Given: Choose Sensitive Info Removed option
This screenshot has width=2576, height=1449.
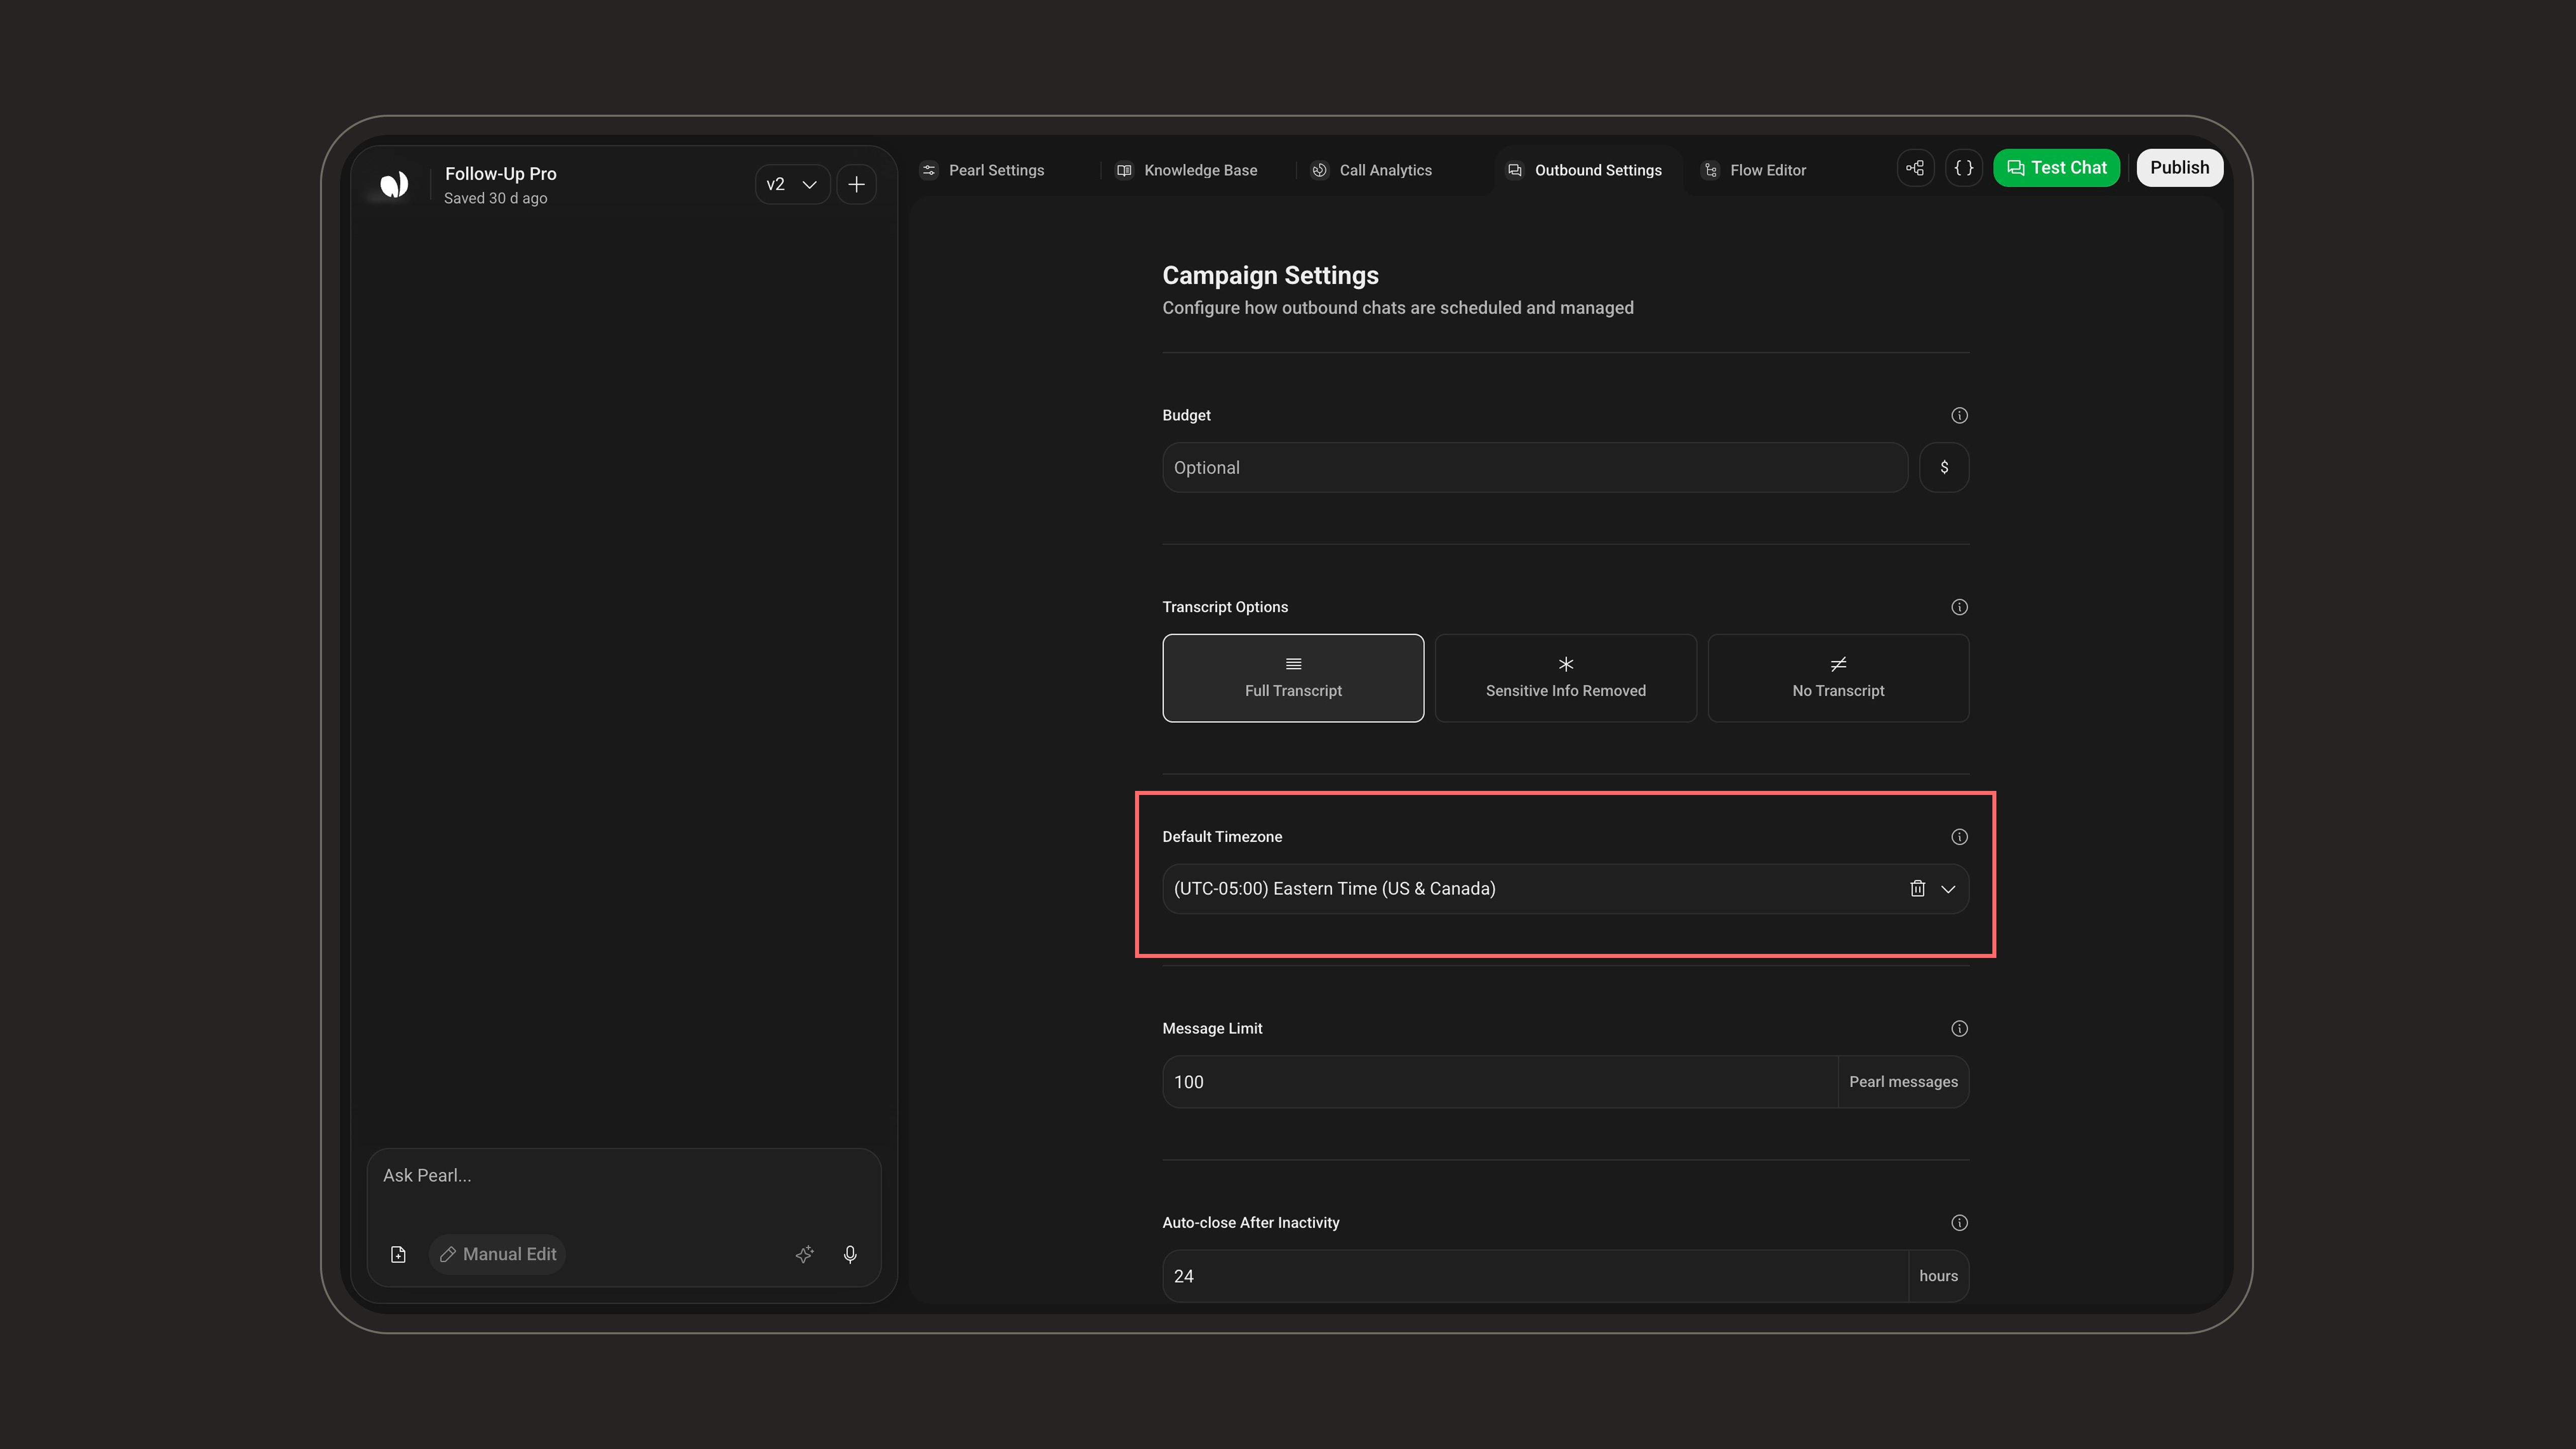Looking at the screenshot, I should point(1566,678).
